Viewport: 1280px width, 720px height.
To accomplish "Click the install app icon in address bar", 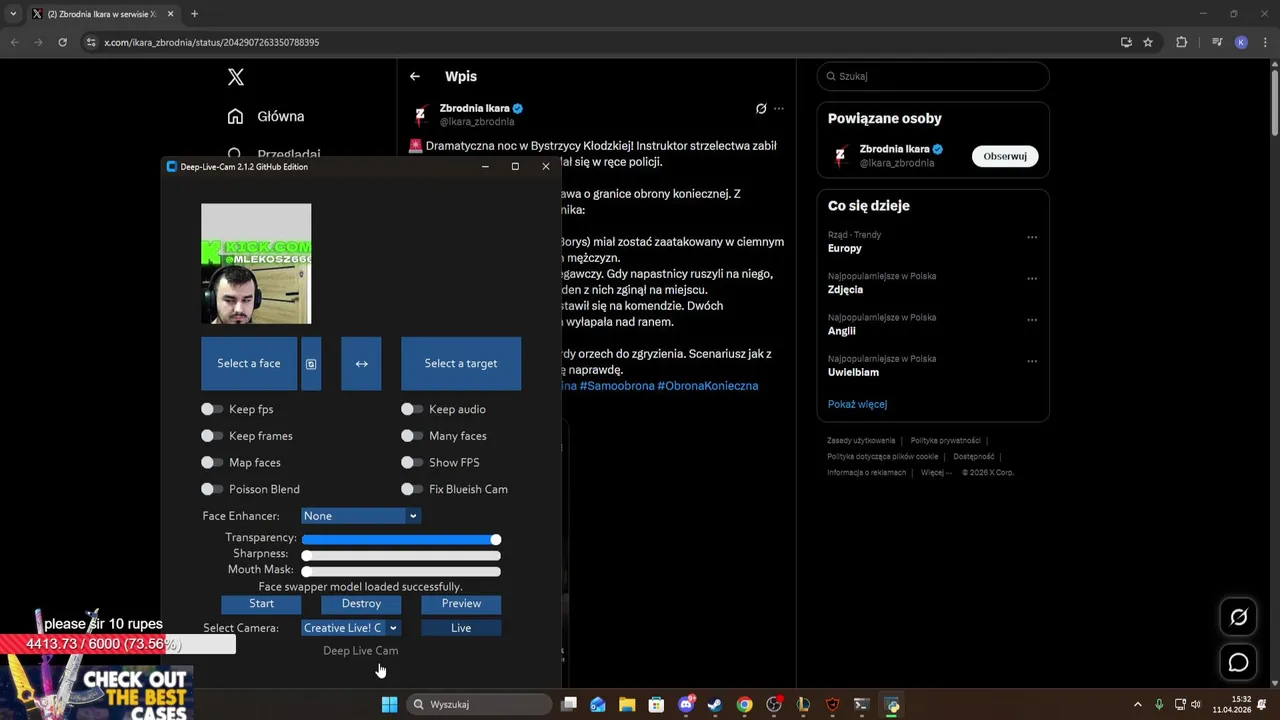I will (x=1126, y=42).
